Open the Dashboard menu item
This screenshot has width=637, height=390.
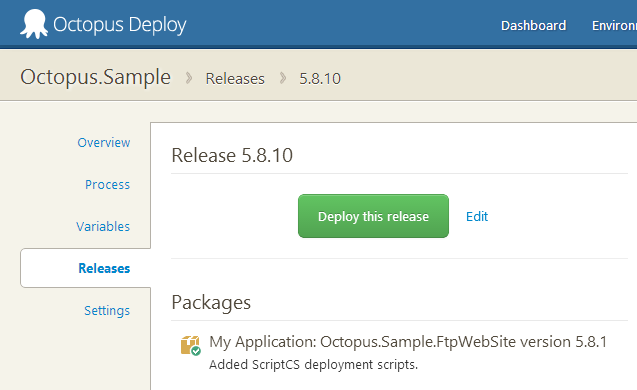(x=533, y=26)
